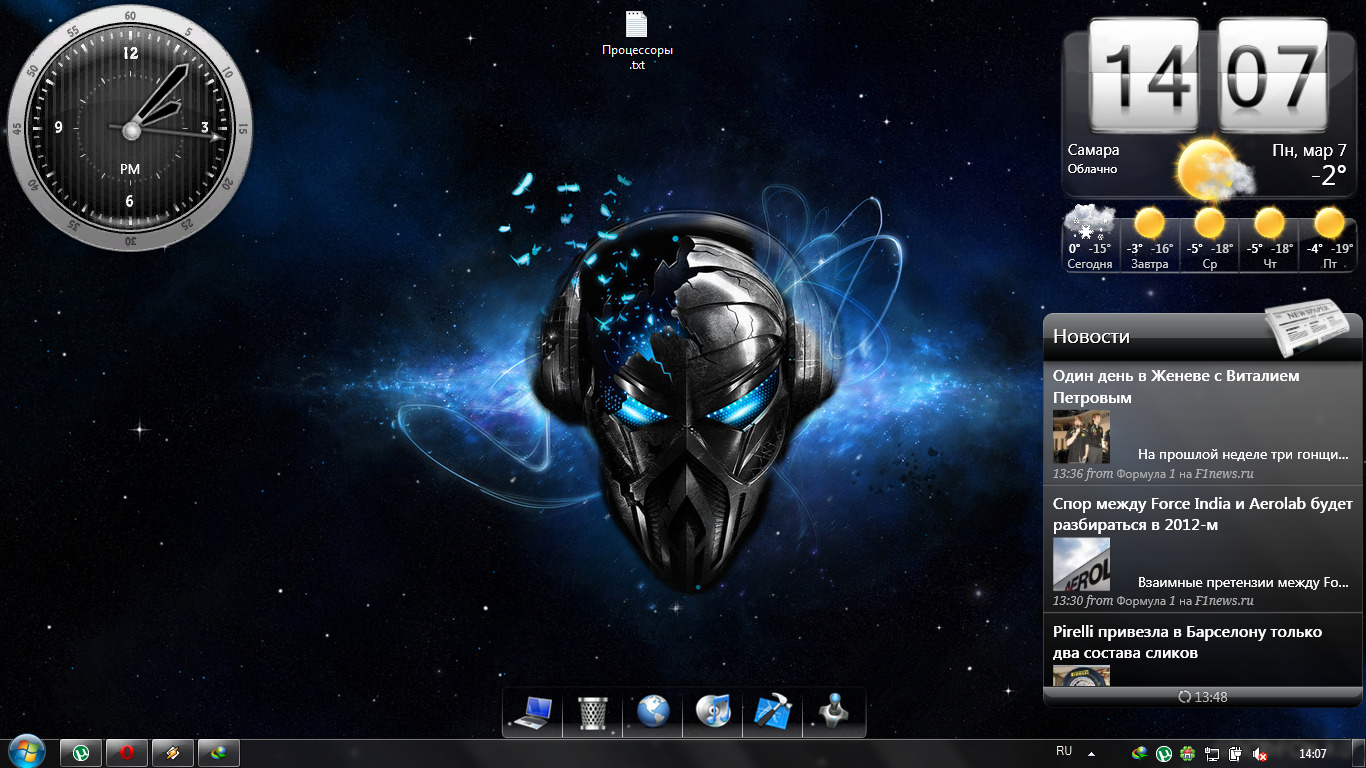The image size is (1366, 768).
Task: Open the network status tray icon
Action: [x=1212, y=754]
